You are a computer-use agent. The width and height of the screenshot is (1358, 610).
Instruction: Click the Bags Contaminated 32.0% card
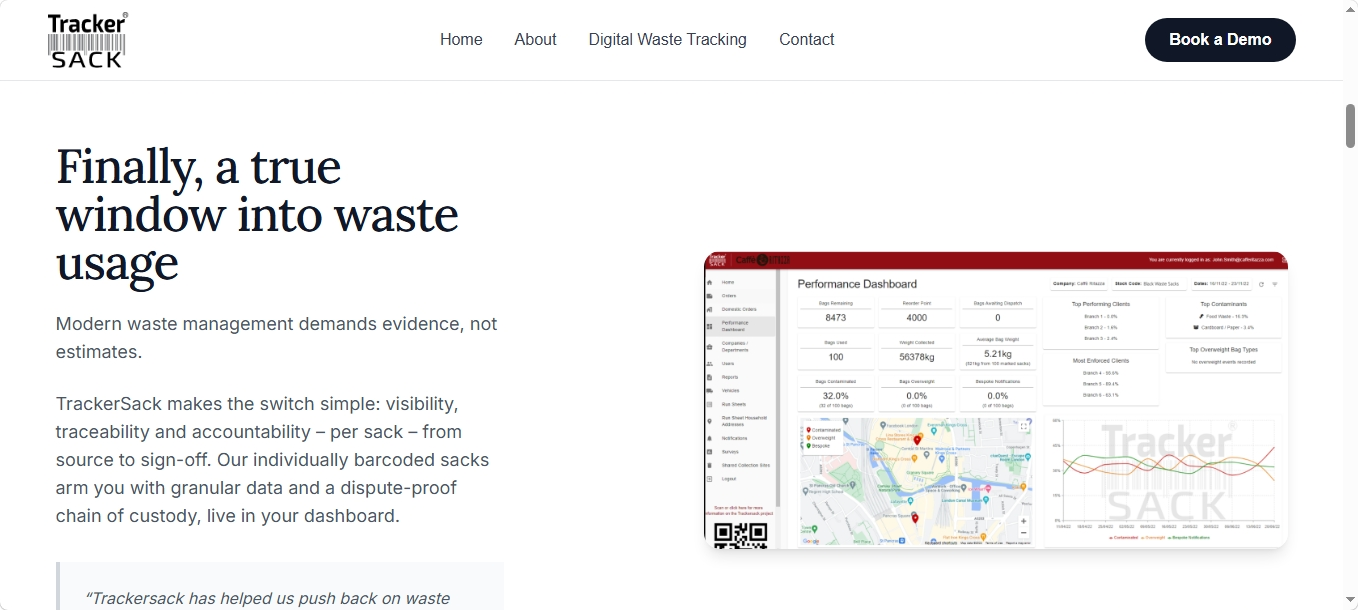[x=836, y=392]
